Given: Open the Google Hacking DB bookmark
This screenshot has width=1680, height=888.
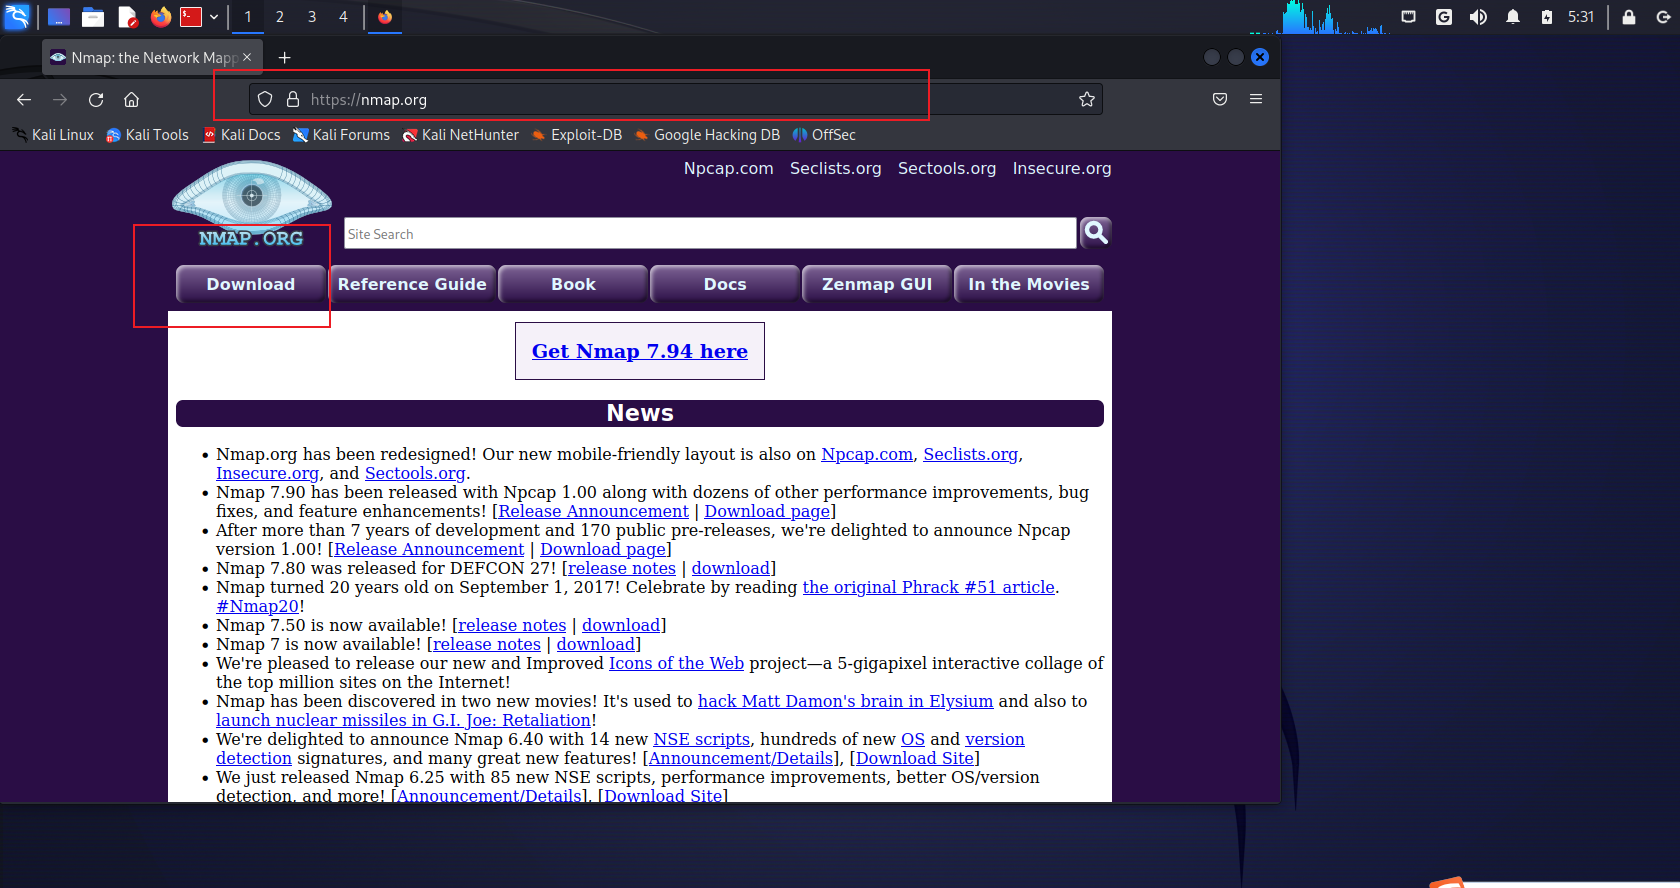Looking at the screenshot, I should (707, 135).
